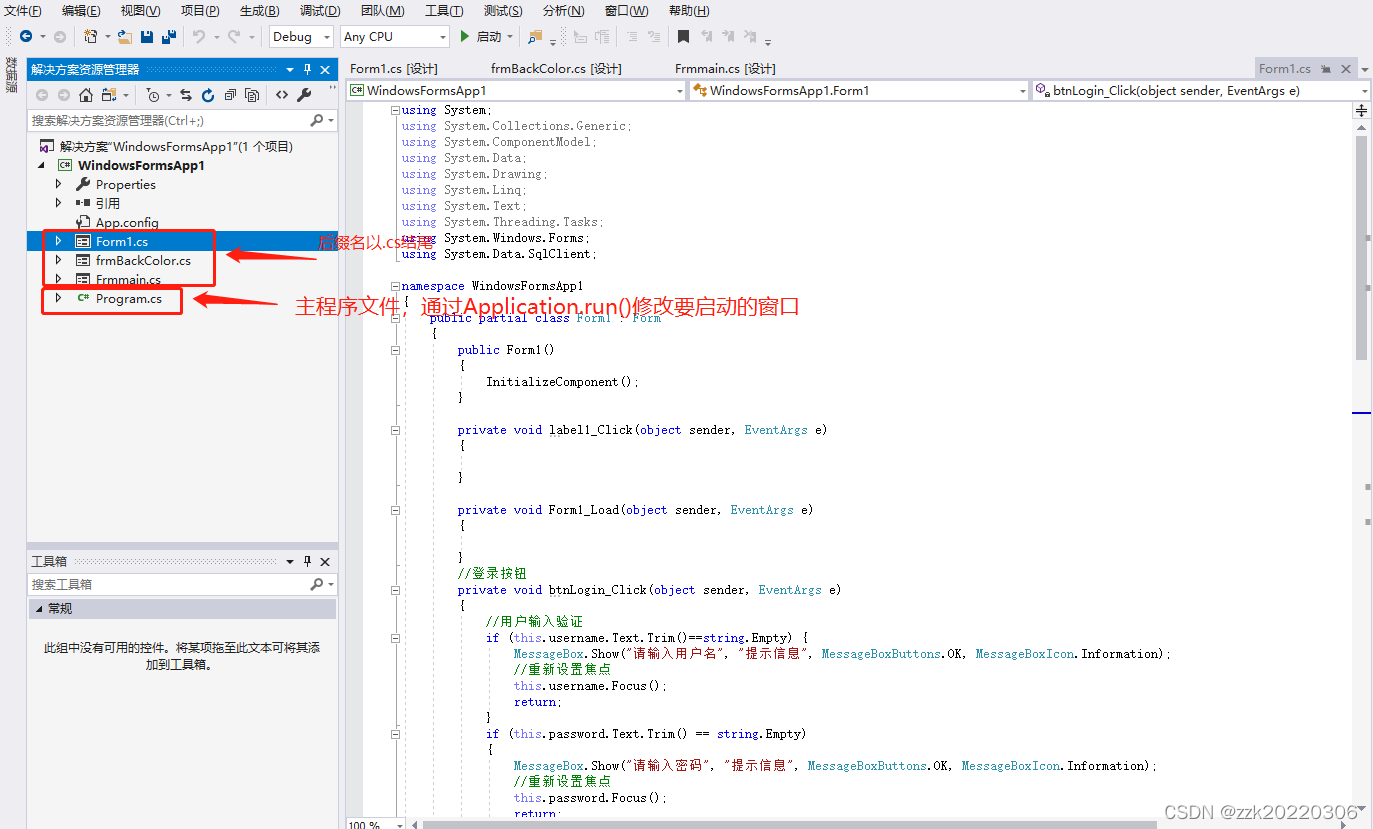This screenshot has width=1373, height=829.
Task: Toggle pin on Toolbox panel
Action: pyautogui.click(x=307, y=561)
